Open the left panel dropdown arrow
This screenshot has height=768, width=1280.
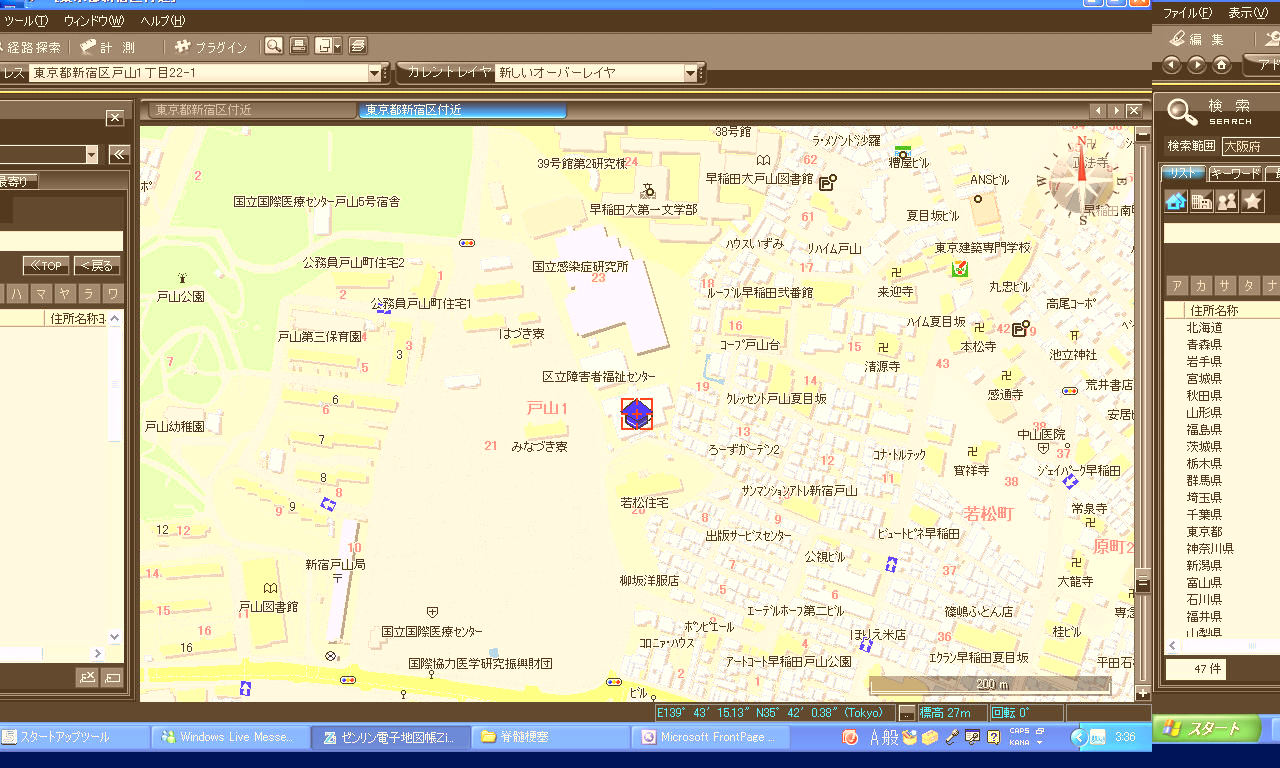click(92, 154)
